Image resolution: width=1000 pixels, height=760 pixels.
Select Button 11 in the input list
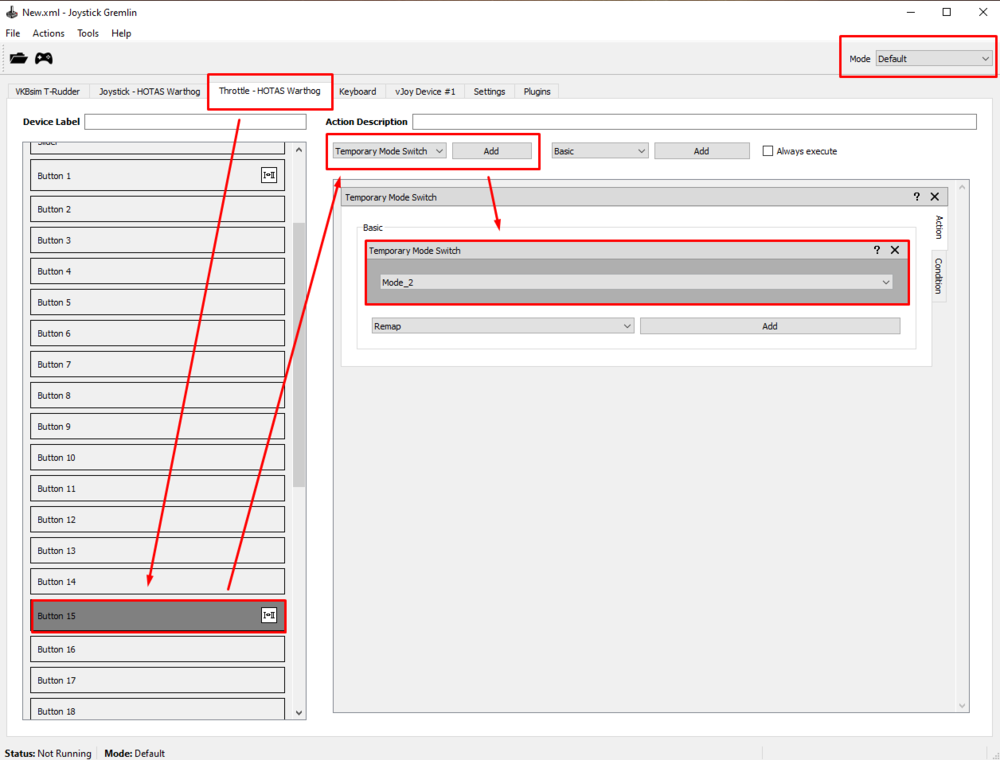coord(158,488)
